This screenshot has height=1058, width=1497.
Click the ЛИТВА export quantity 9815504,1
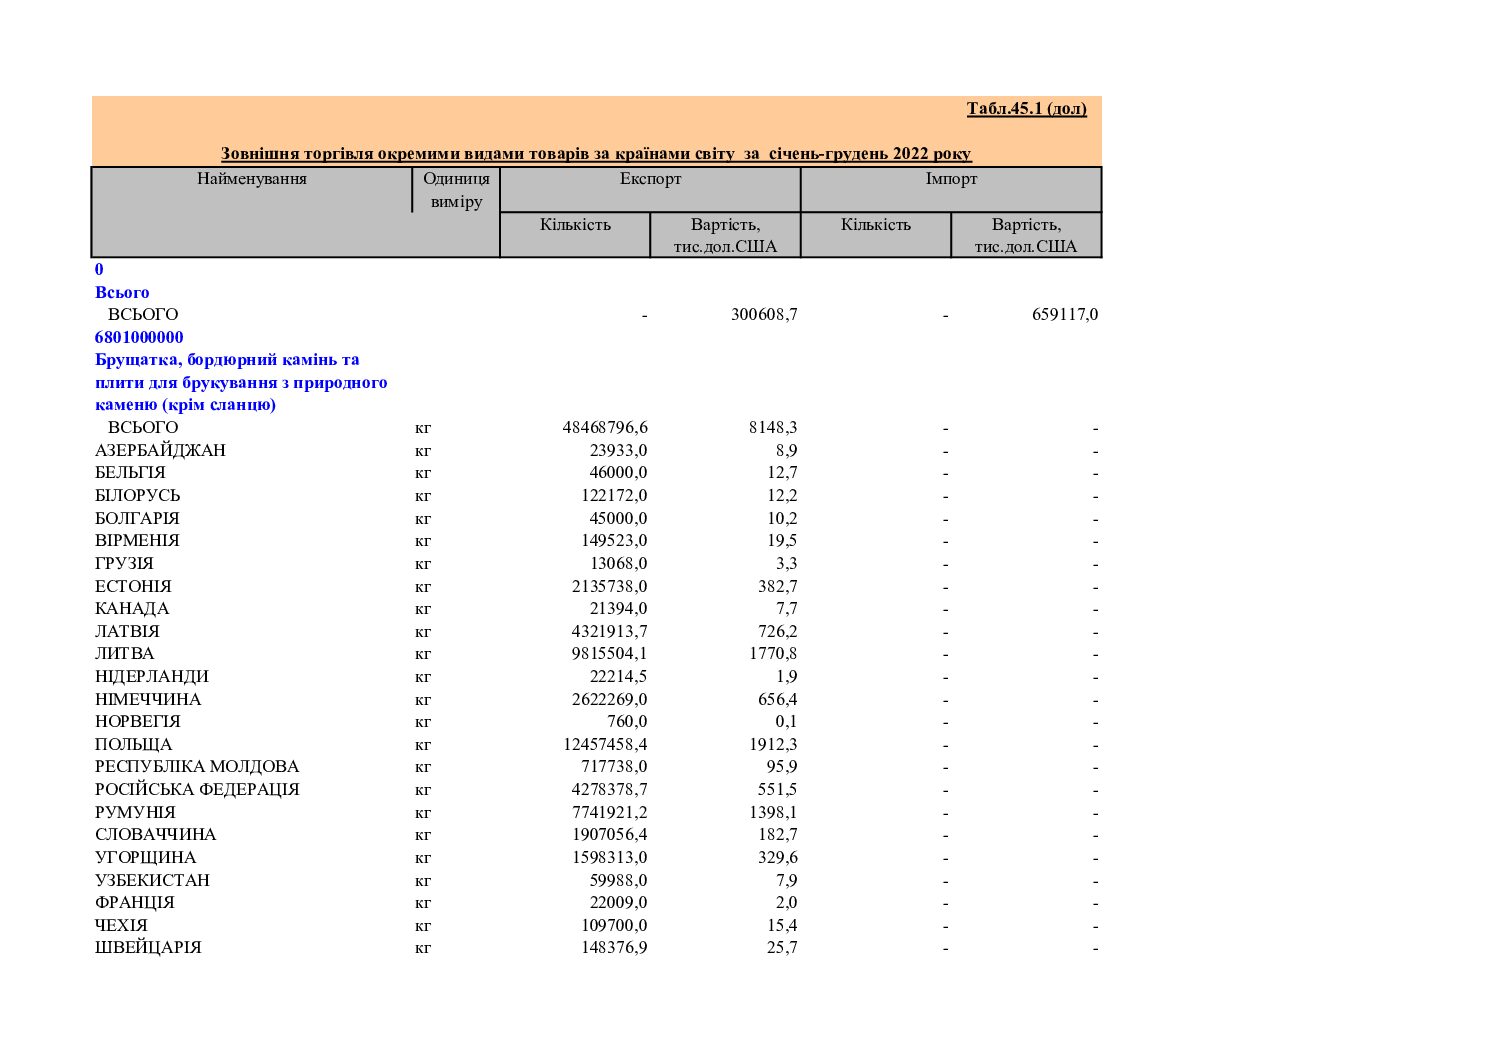click(x=610, y=653)
